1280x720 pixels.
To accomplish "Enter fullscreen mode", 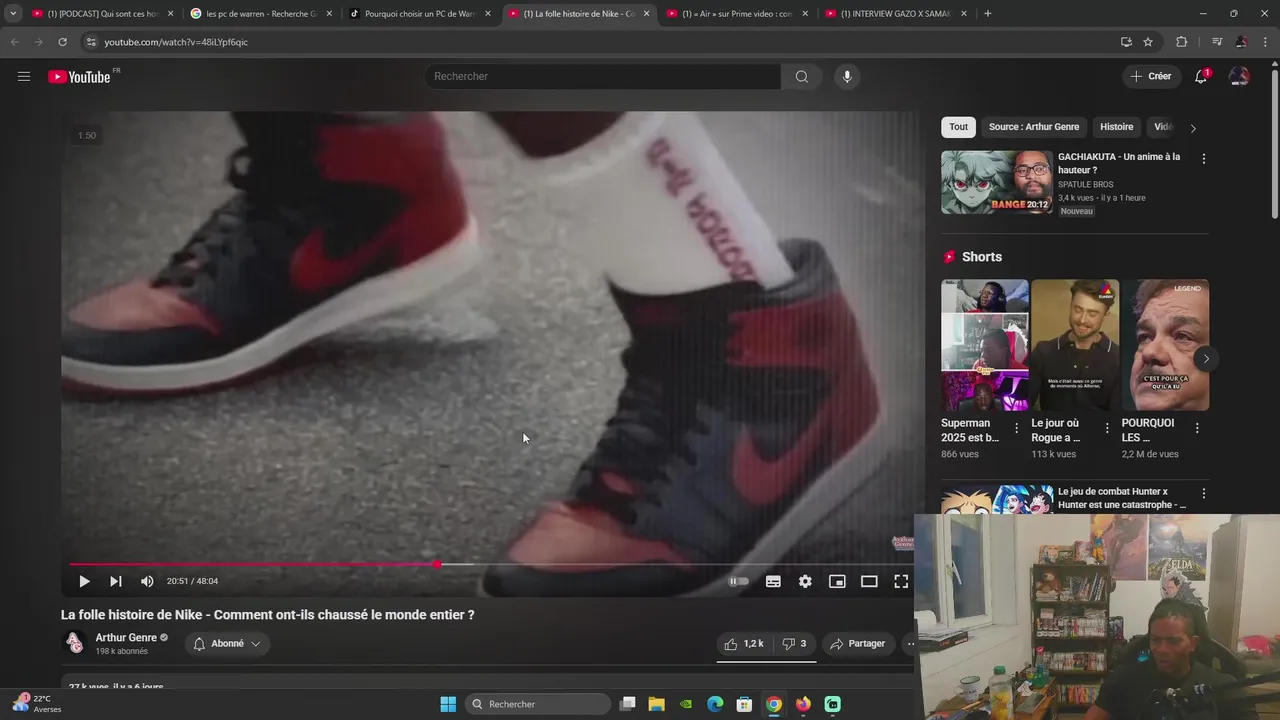I will tap(901, 581).
